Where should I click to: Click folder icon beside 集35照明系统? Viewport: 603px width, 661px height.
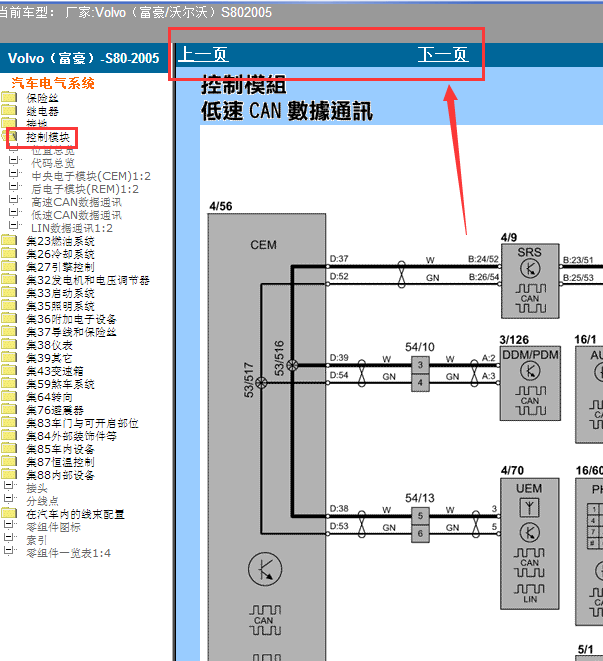9,306
